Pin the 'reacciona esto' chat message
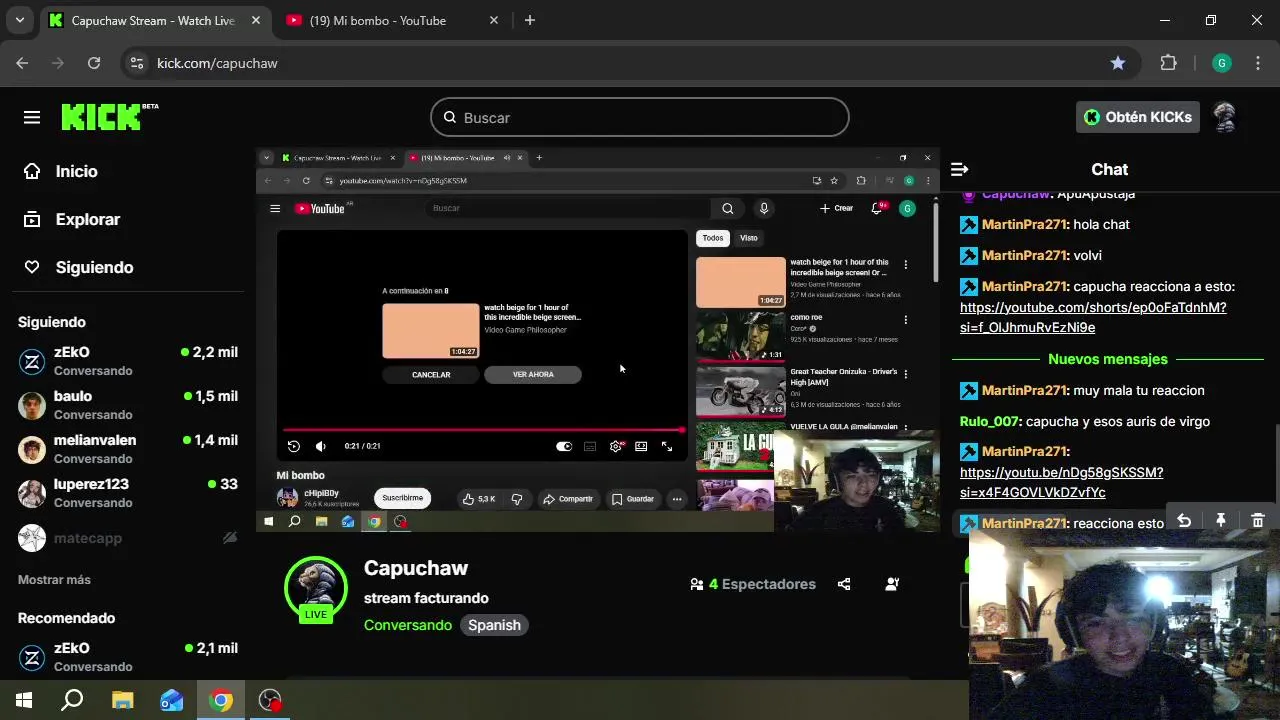 [1221, 520]
